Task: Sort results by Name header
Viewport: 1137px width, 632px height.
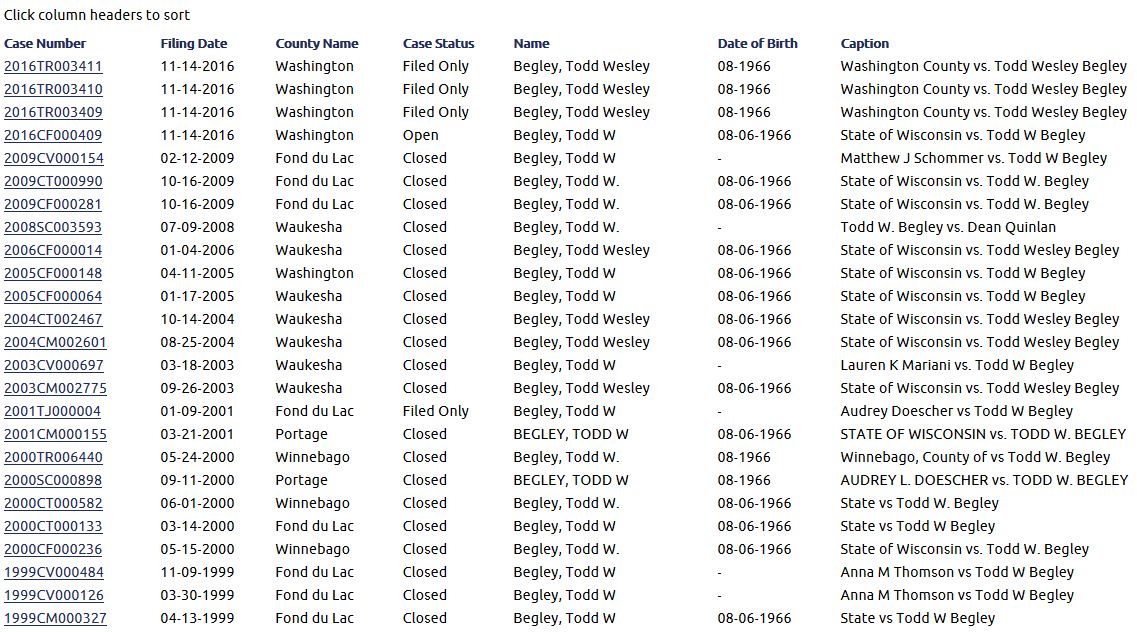Action: (531, 43)
